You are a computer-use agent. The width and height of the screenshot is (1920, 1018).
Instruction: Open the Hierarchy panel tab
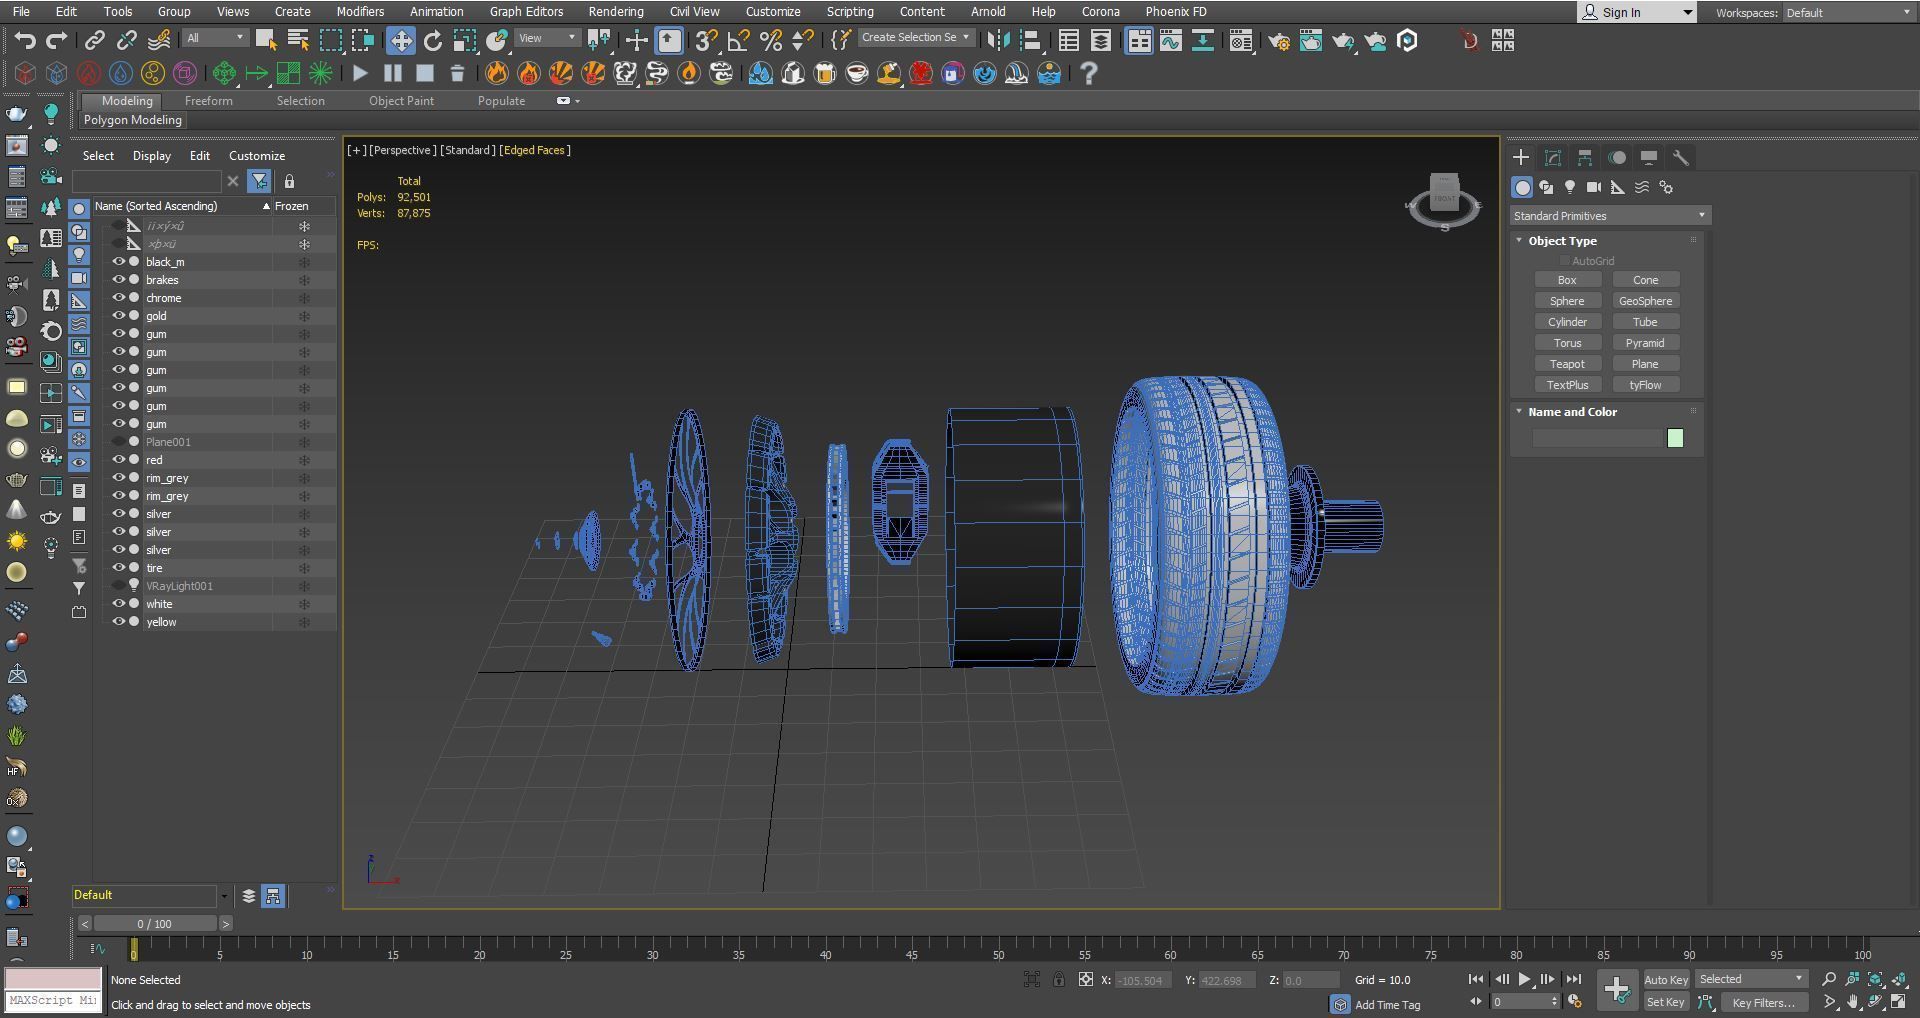(1585, 158)
